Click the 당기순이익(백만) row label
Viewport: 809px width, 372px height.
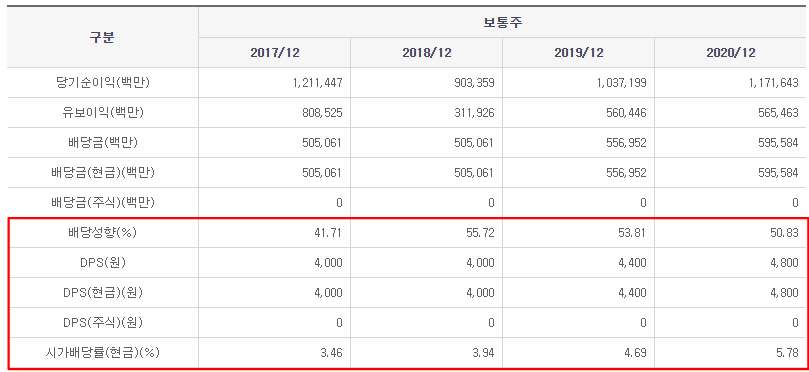(x=103, y=83)
